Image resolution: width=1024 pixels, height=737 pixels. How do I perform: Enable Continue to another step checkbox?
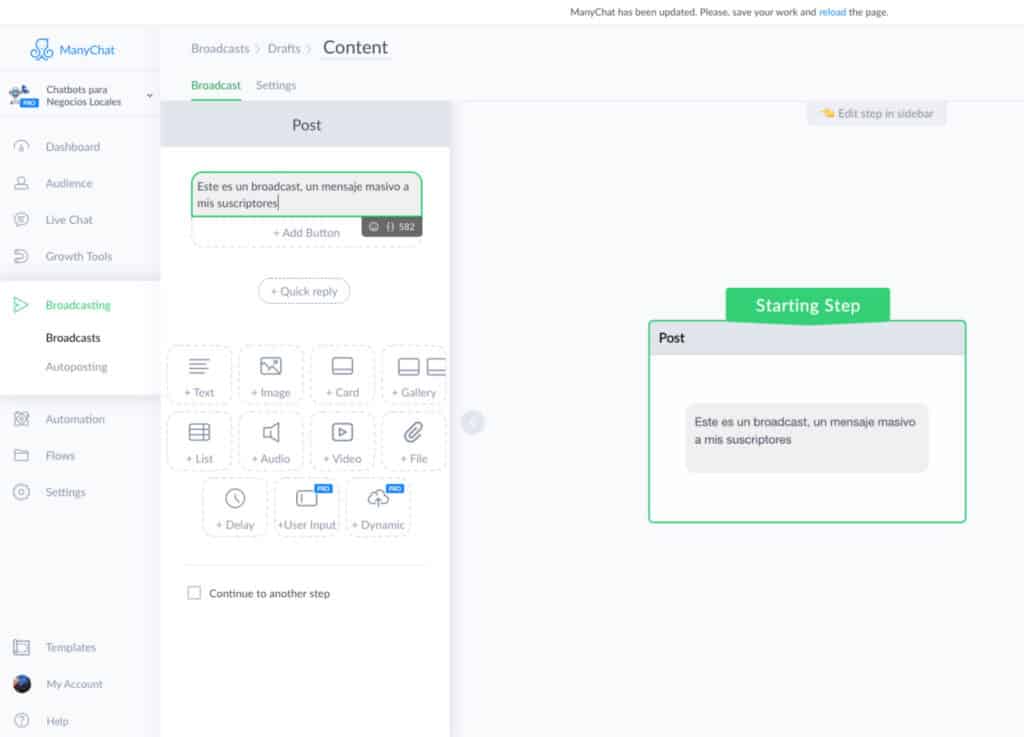click(194, 593)
